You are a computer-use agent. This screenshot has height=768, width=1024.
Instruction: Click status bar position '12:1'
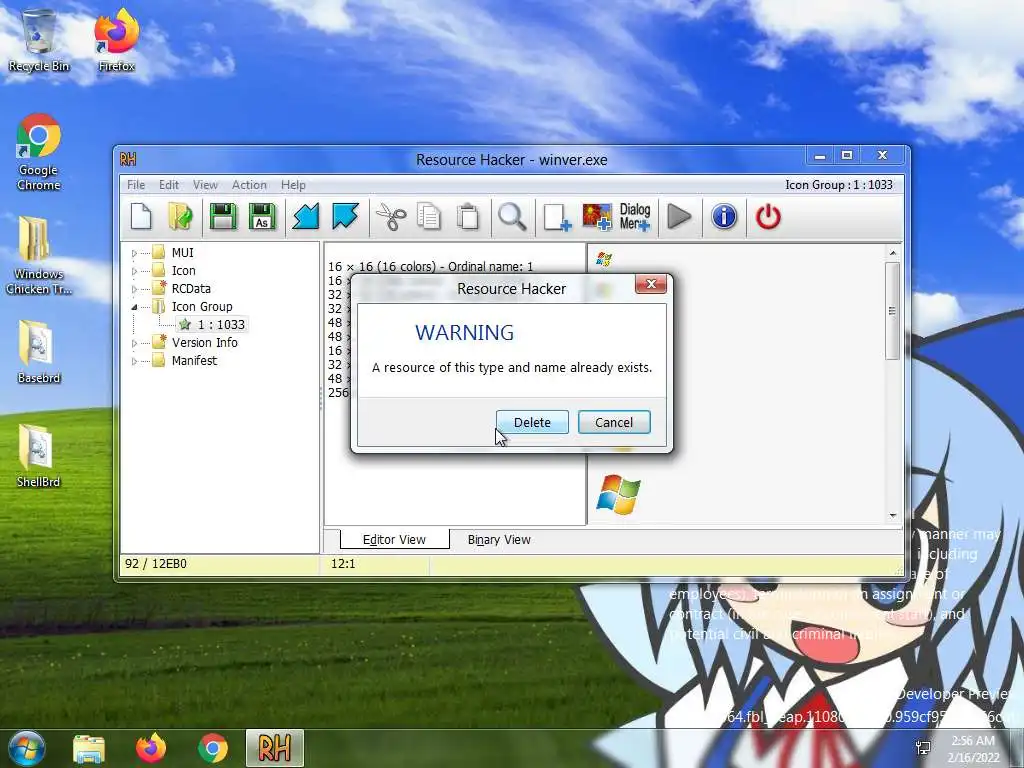343,564
